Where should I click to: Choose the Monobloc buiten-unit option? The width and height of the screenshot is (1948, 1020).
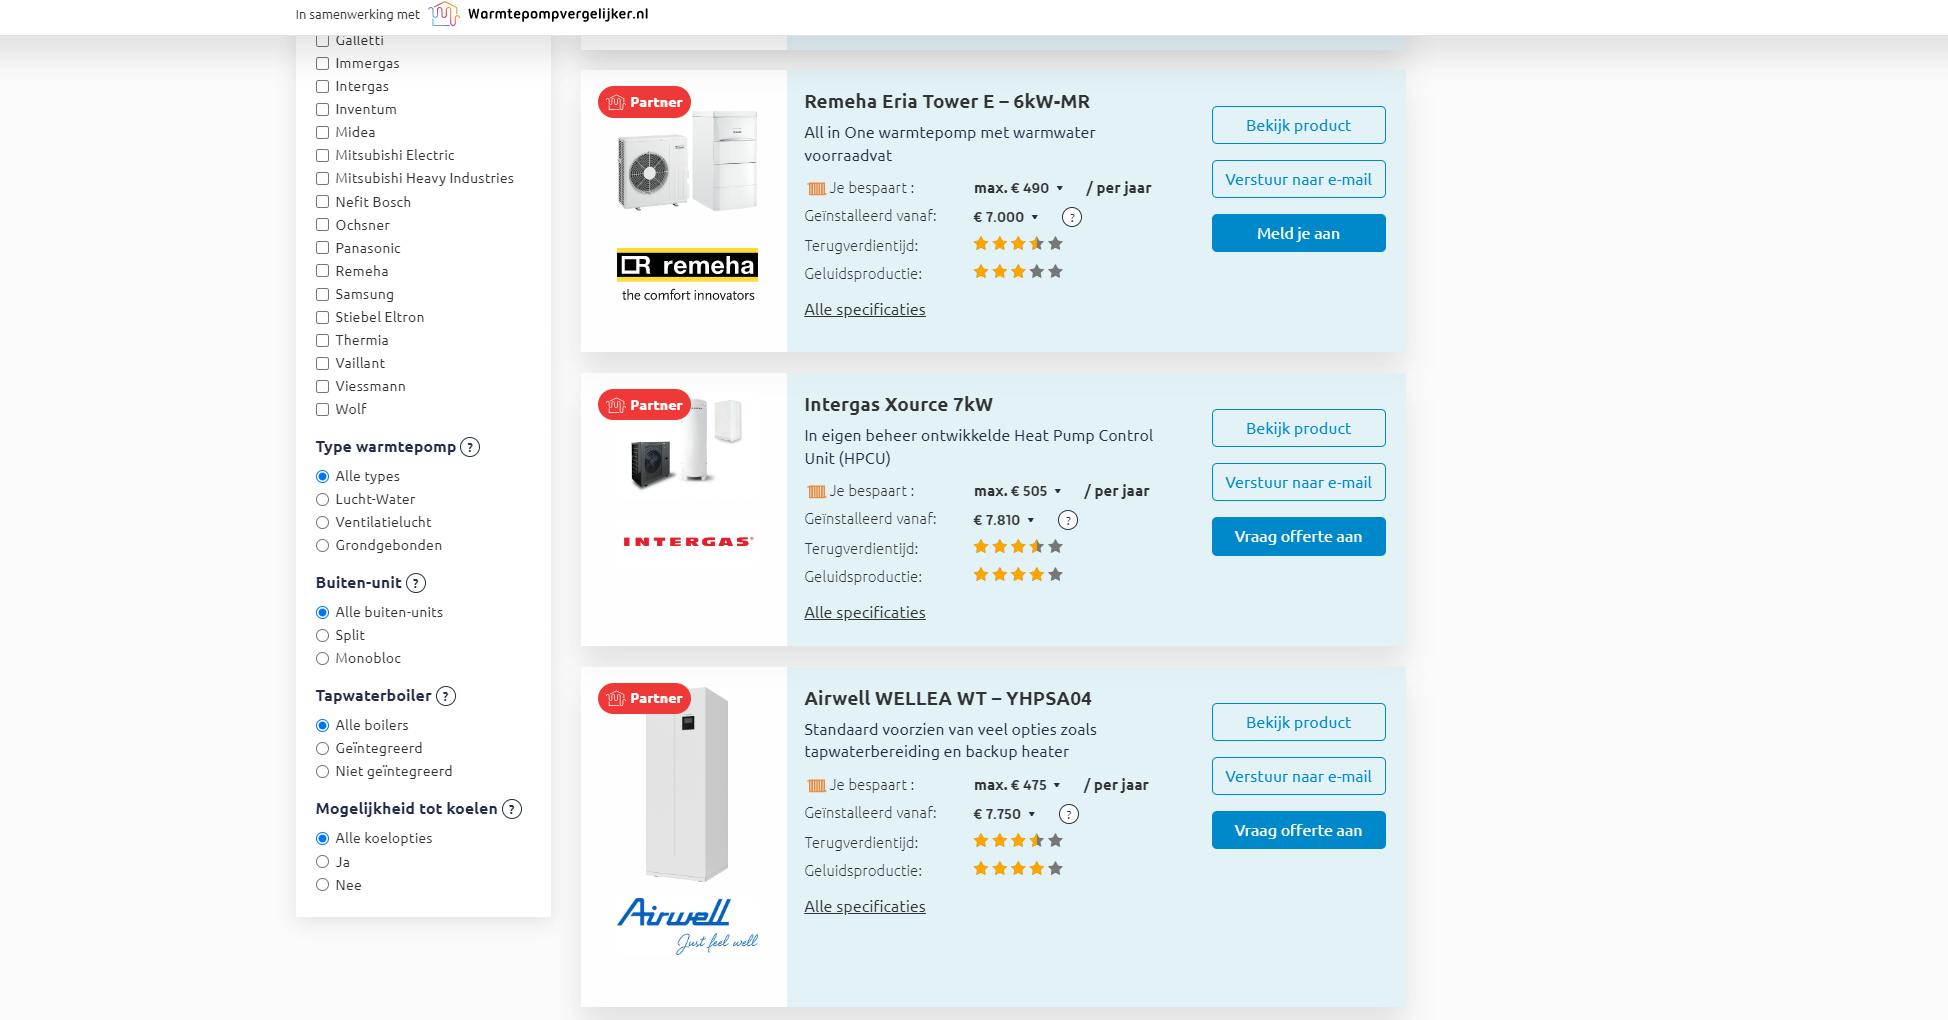pyautogui.click(x=322, y=658)
